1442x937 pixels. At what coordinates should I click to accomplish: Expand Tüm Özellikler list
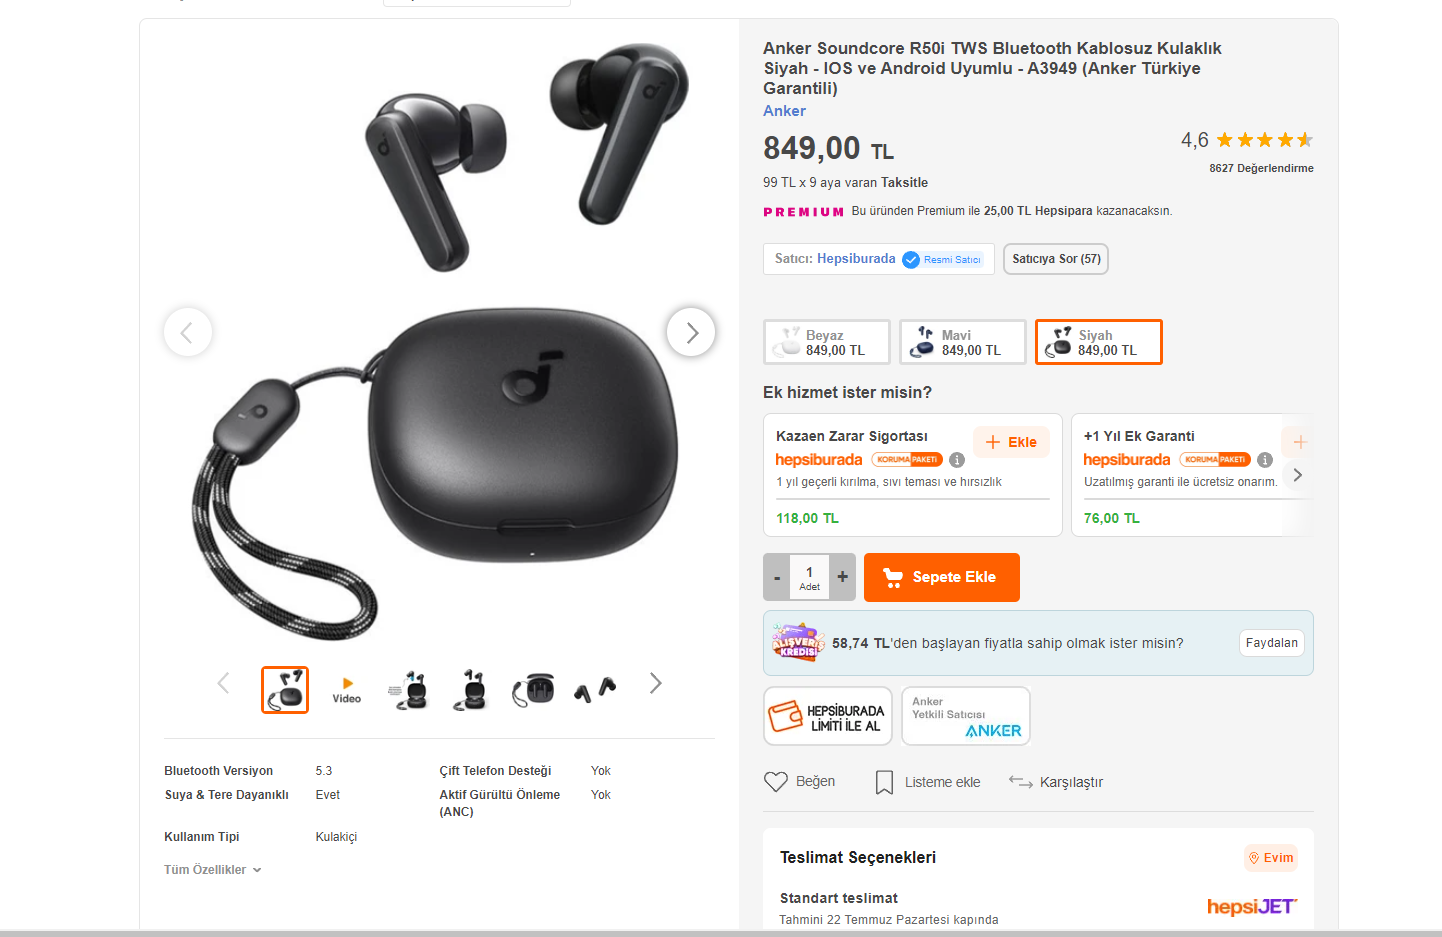coord(212,870)
